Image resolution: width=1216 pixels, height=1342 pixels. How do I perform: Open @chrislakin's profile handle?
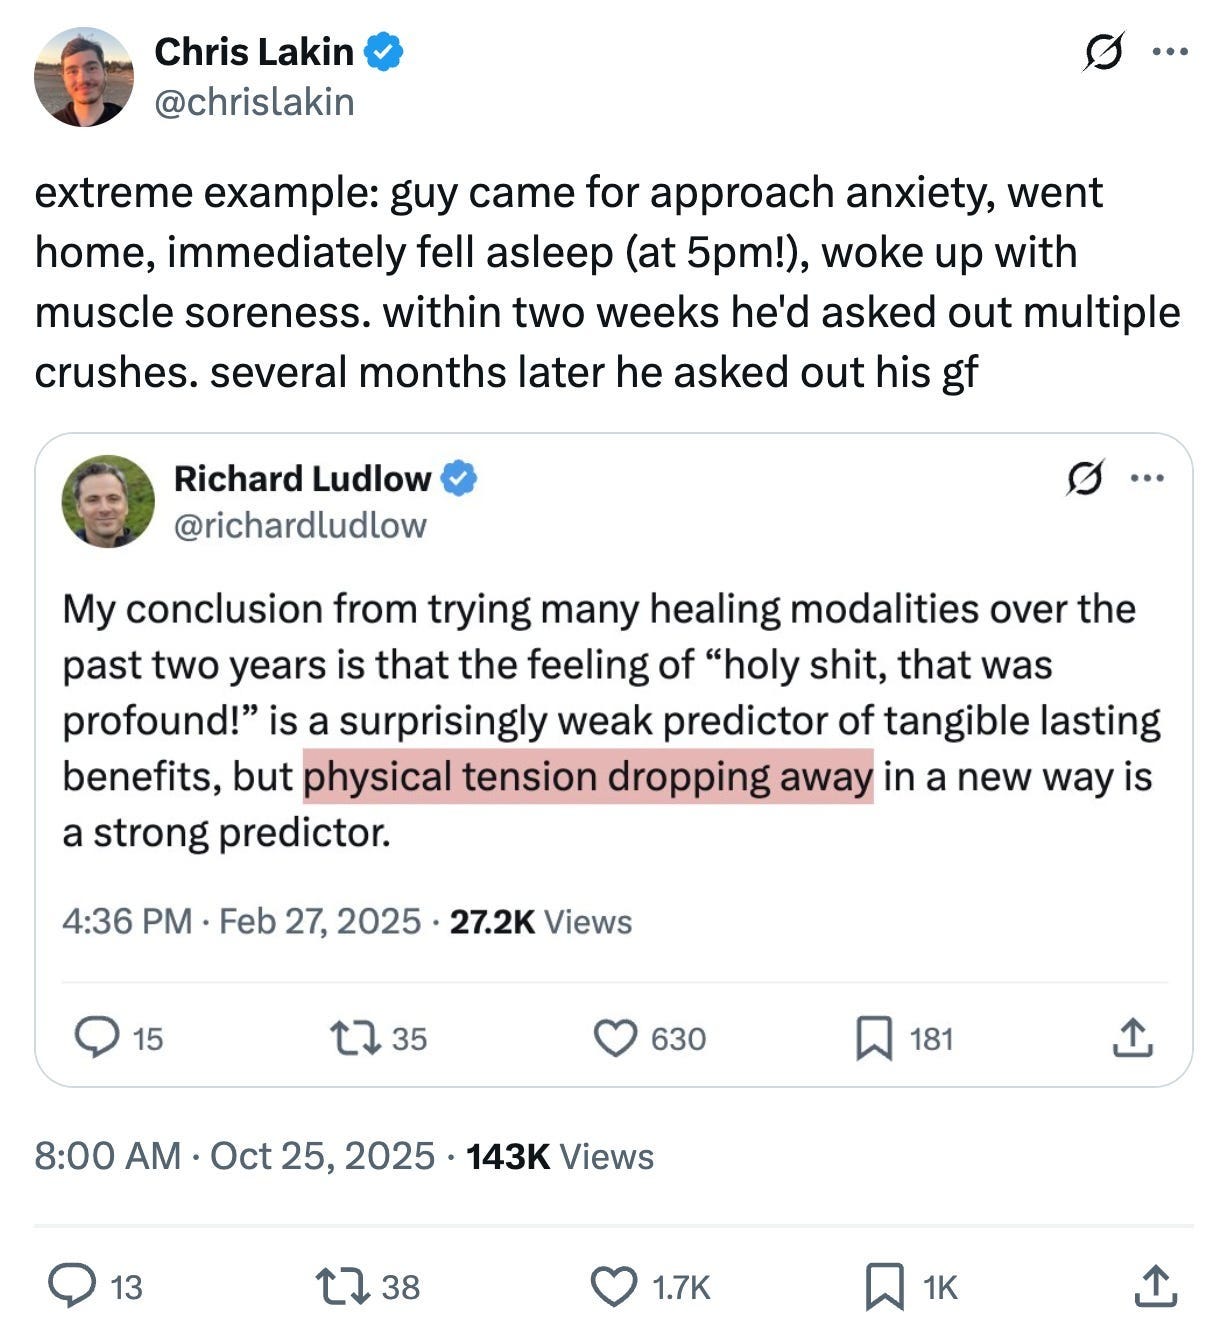(255, 101)
